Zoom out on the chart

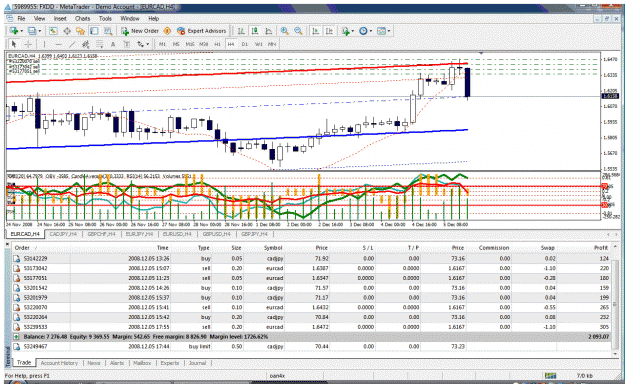coord(298,31)
